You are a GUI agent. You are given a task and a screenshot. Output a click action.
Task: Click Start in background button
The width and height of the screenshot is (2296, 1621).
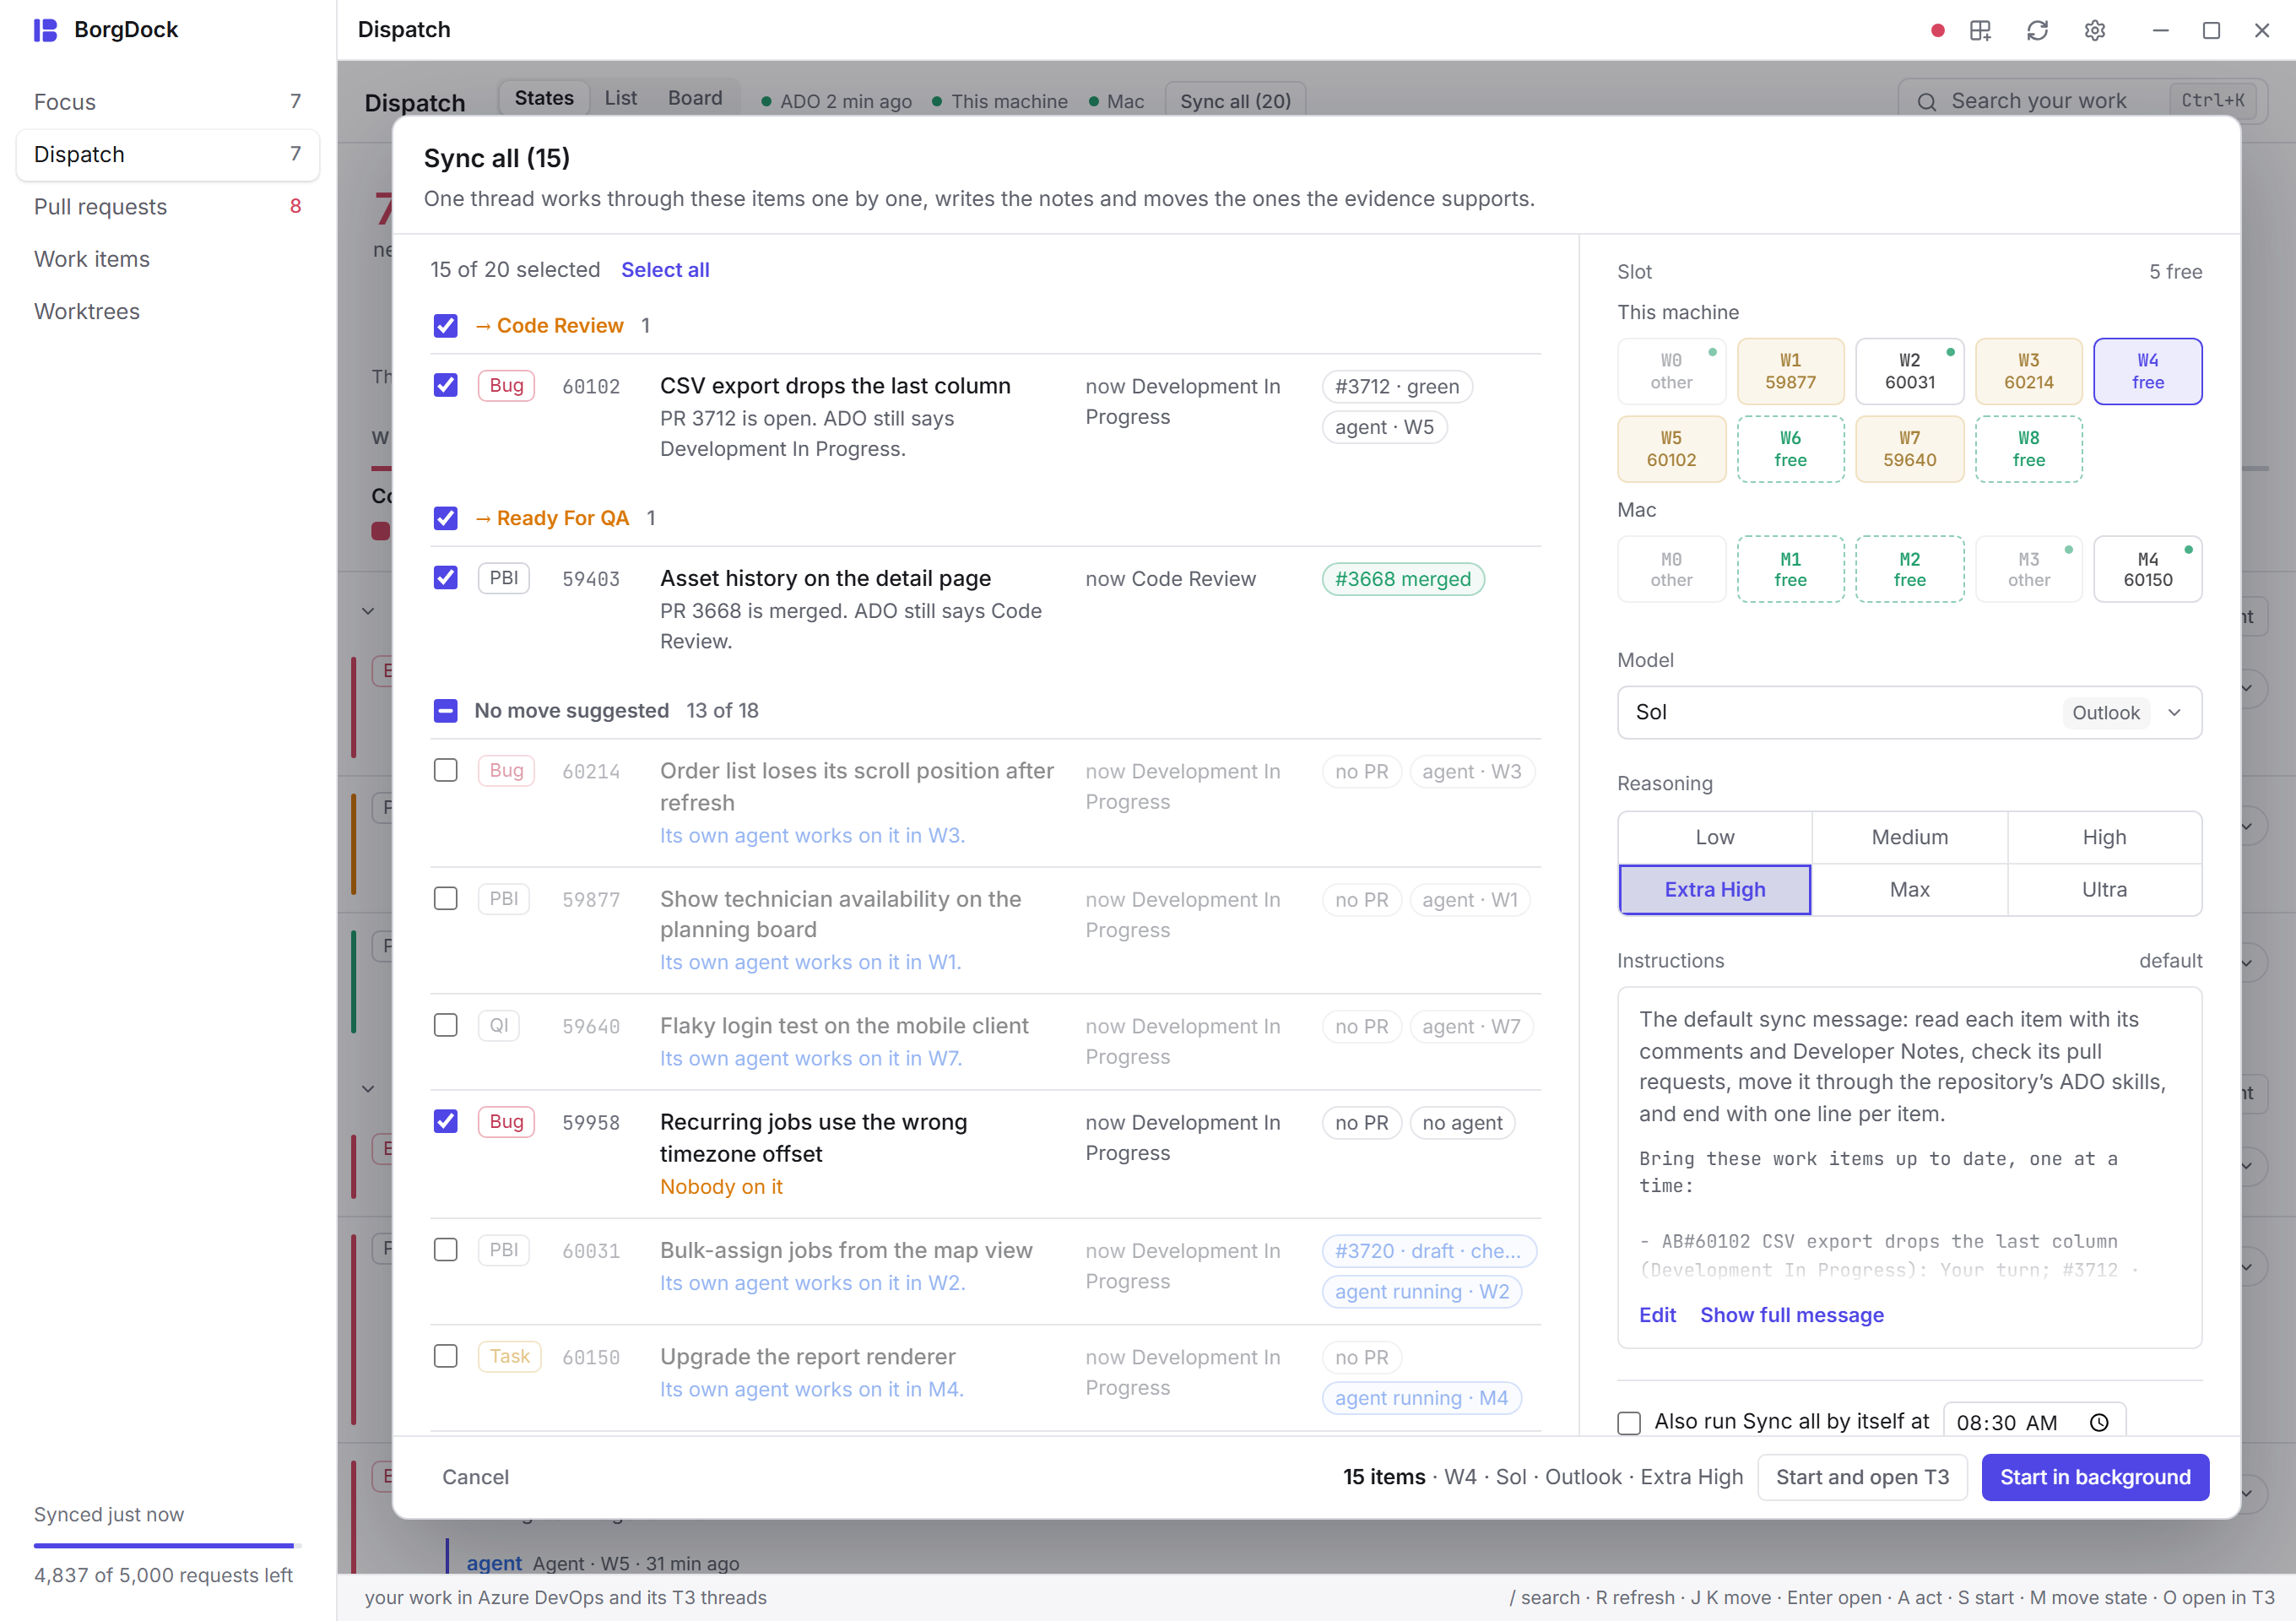pyautogui.click(x=2095, y=1477)
